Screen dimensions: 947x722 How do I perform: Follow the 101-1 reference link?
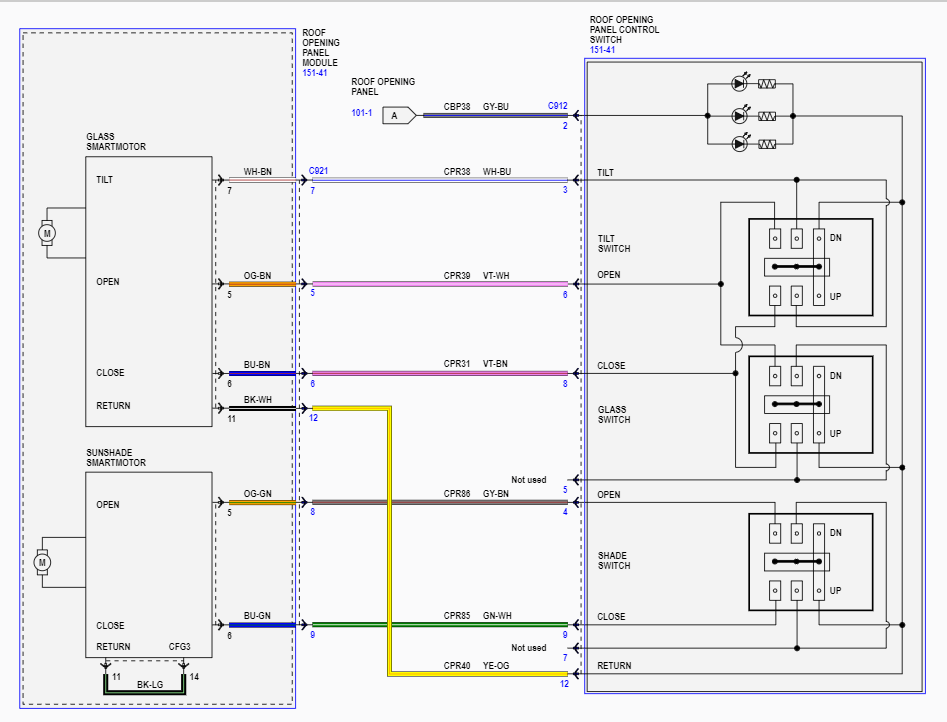[x=362, y=114]
